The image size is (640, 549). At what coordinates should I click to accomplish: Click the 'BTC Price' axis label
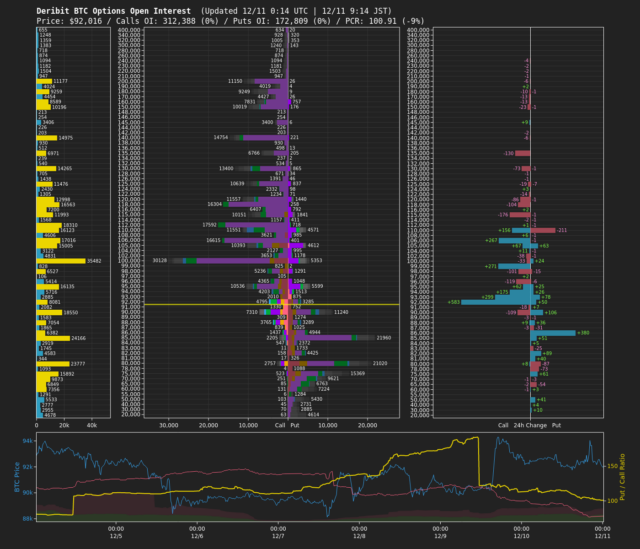point(17,477)
